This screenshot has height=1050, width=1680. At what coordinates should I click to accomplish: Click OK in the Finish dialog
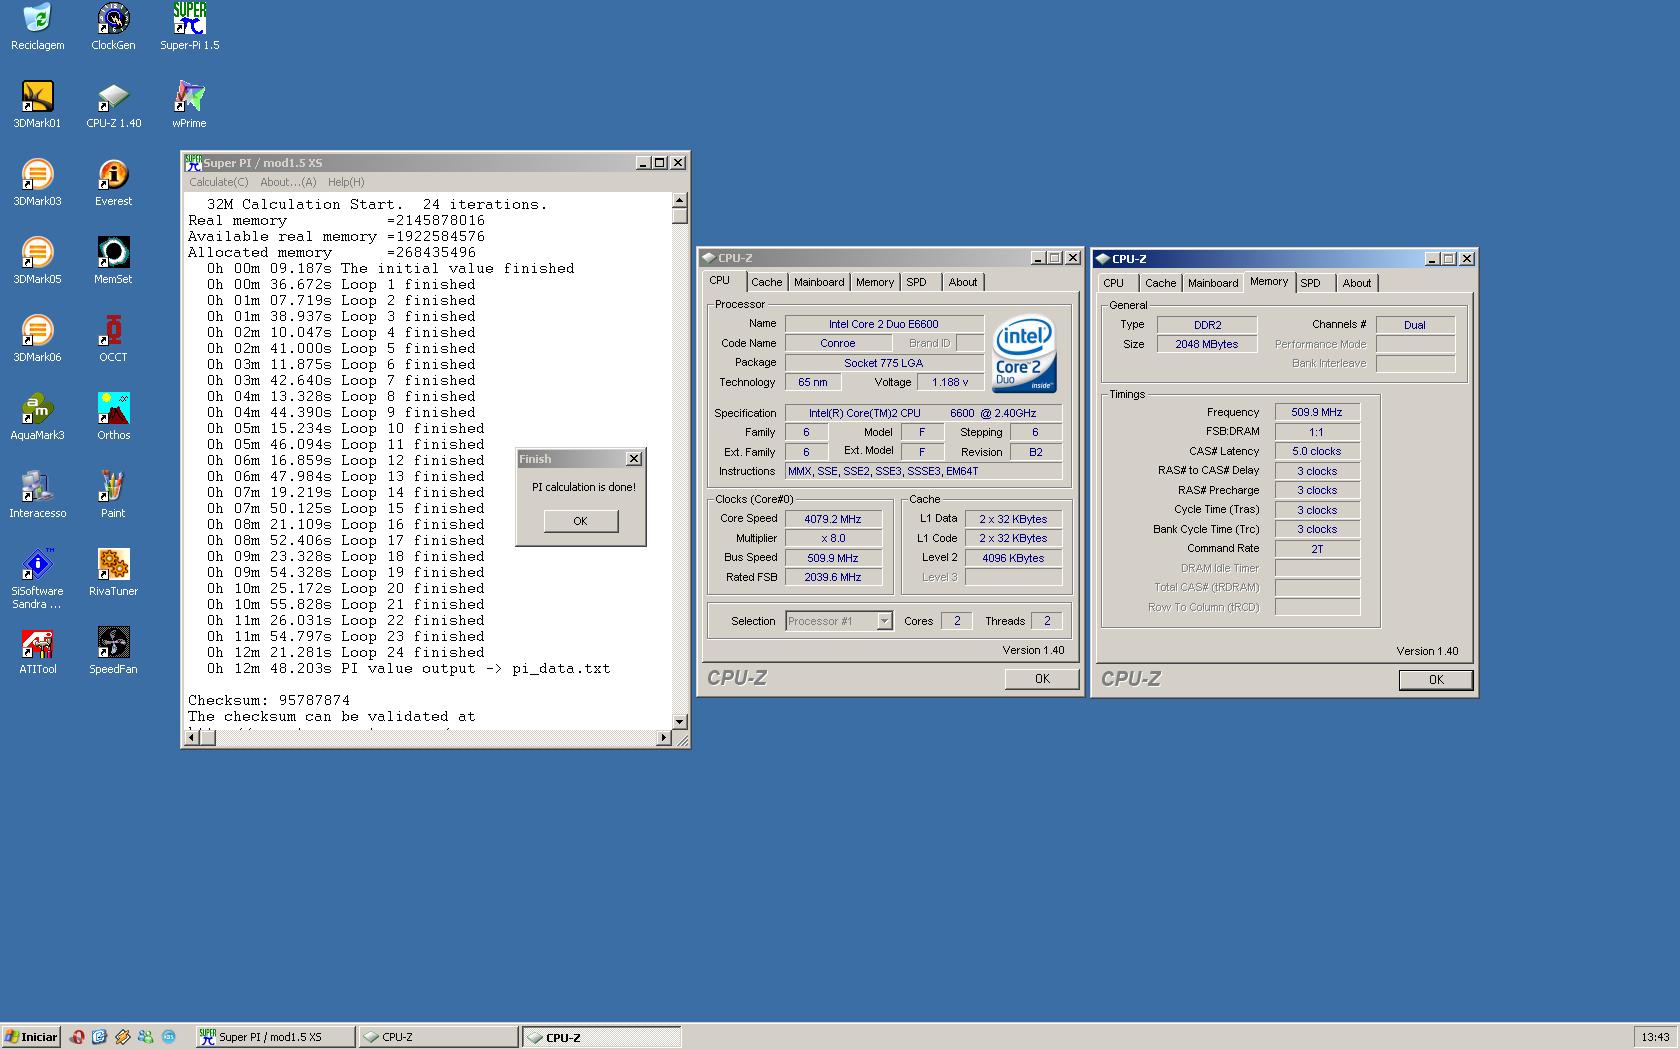point(580,521)
